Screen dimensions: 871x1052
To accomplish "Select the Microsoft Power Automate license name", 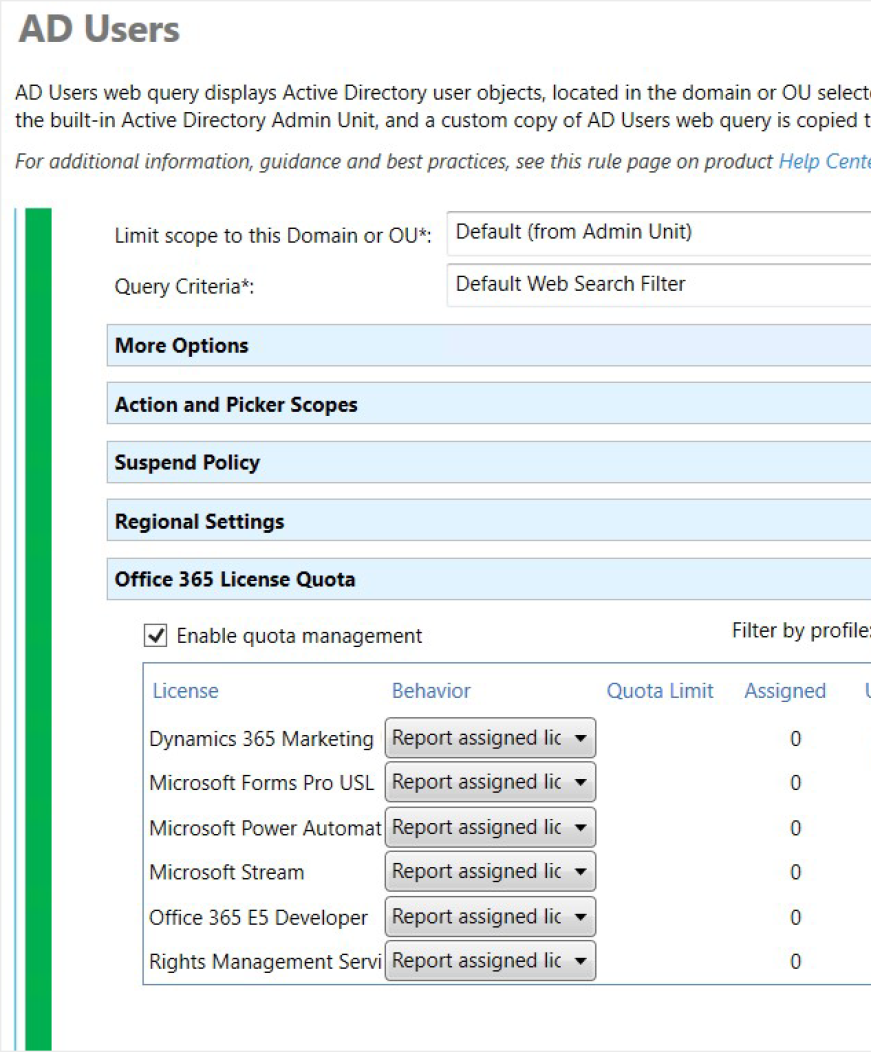I will point(265,828).
